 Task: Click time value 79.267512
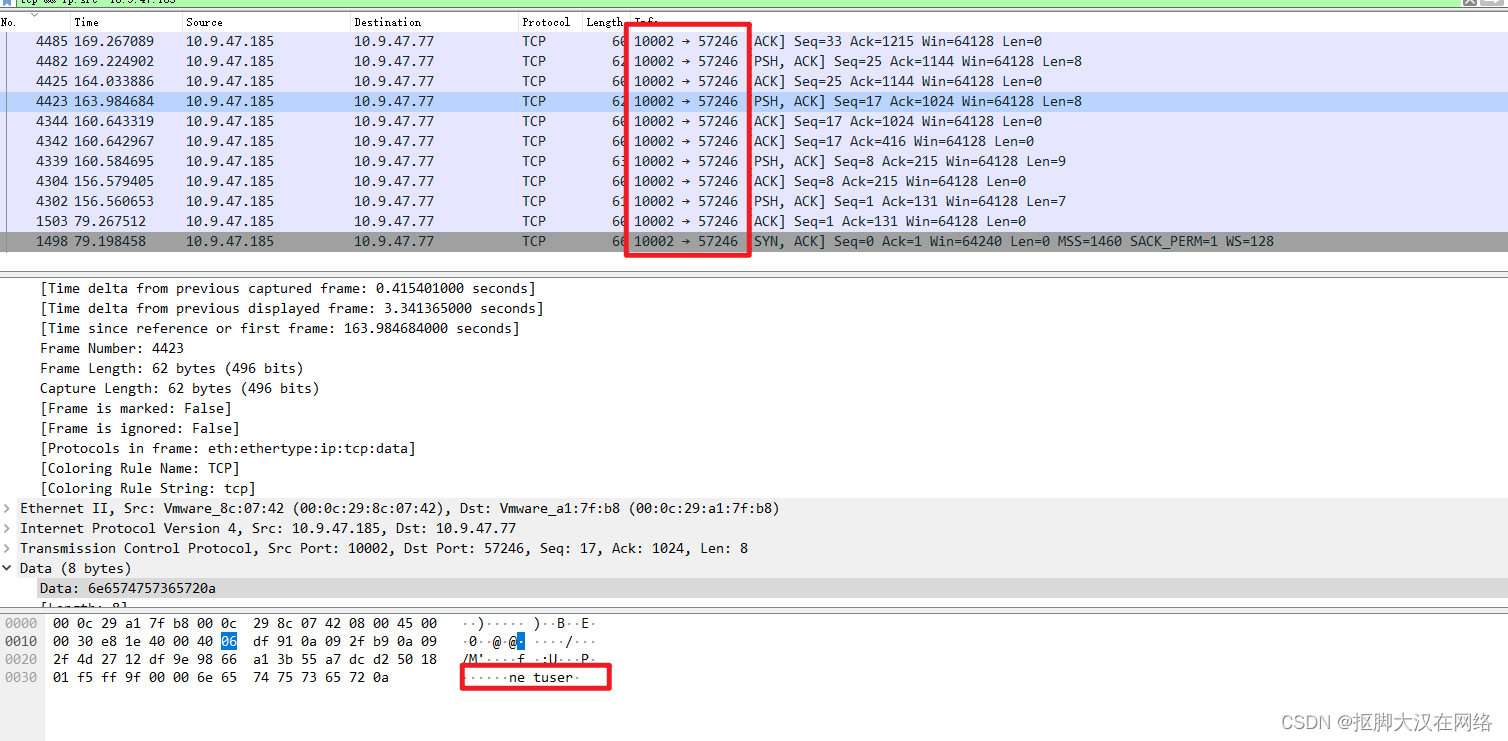click(110, 221)
